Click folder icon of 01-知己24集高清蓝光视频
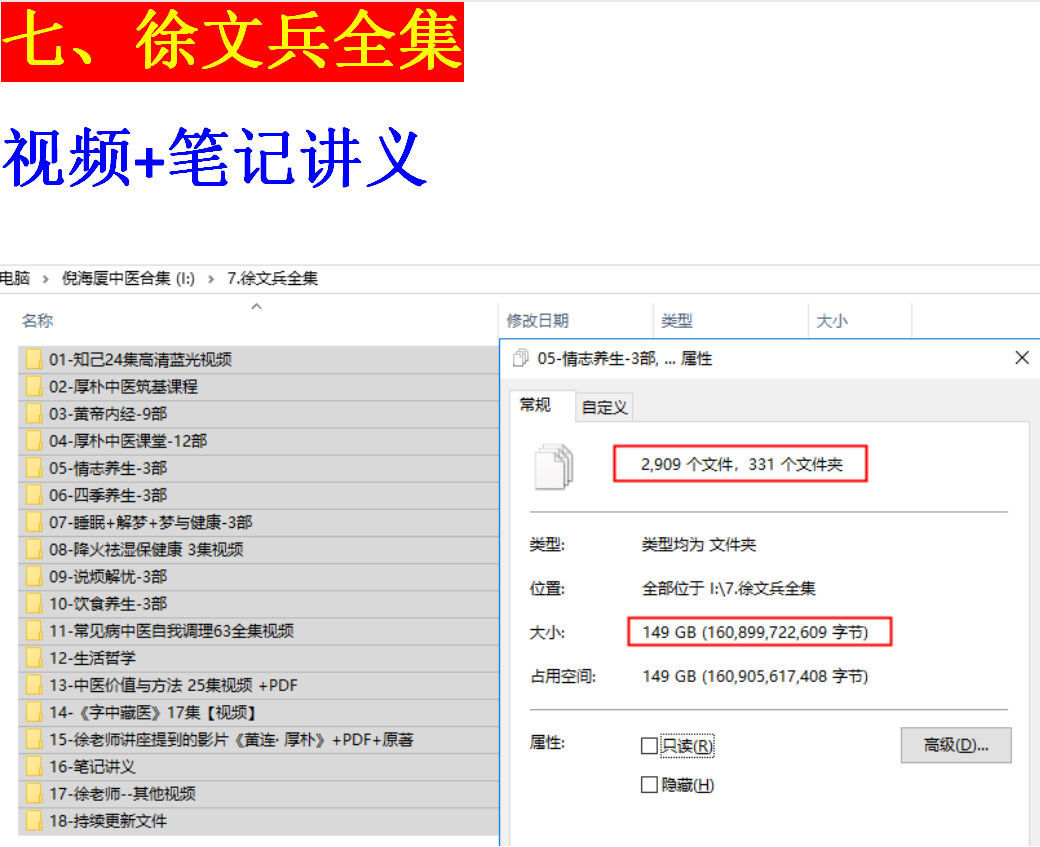The height and width of the screenshot is (847, 1040). [35, 360]
